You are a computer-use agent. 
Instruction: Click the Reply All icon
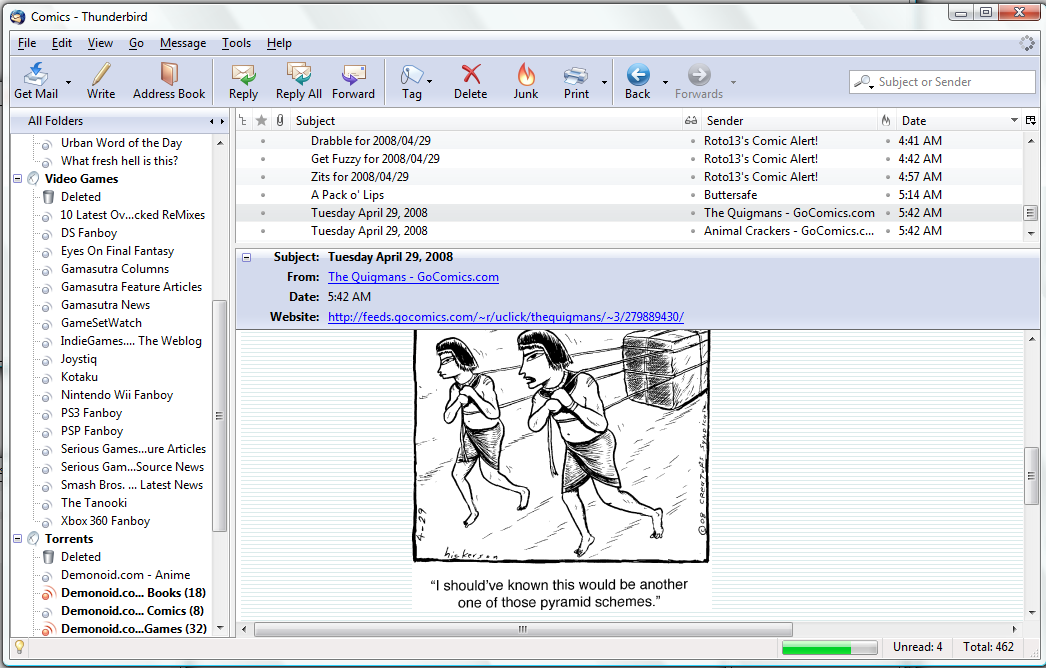tap(299, 74)
